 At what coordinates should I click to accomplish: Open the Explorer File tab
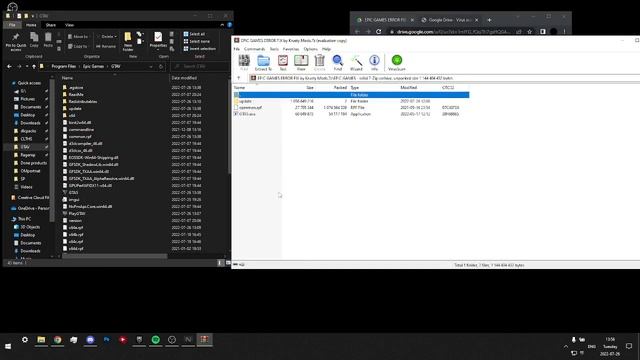(x=12, y=25)
